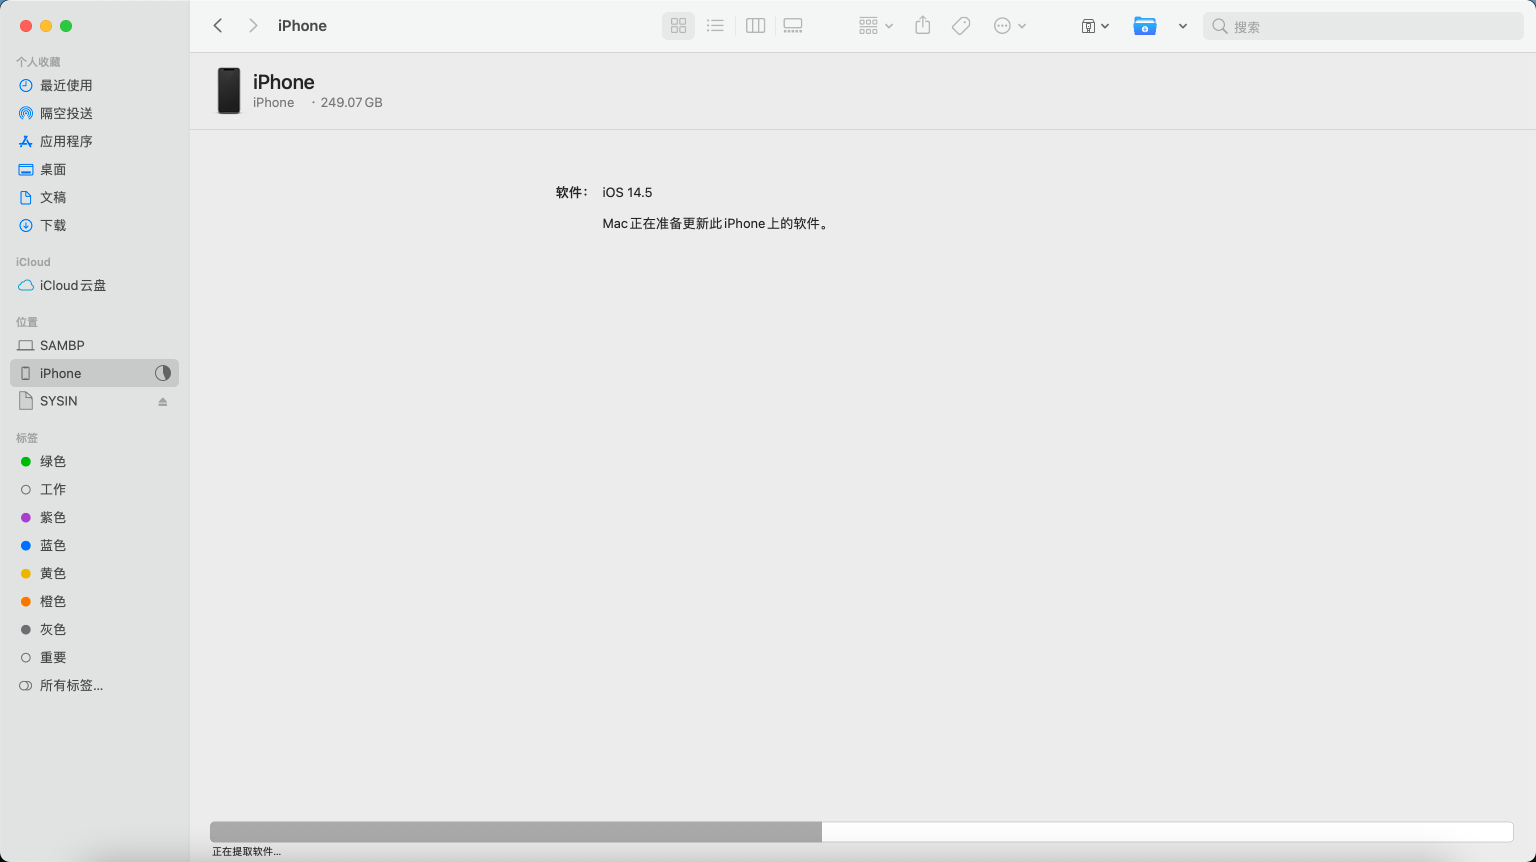Go forward with the right chevron

[253, 26]
